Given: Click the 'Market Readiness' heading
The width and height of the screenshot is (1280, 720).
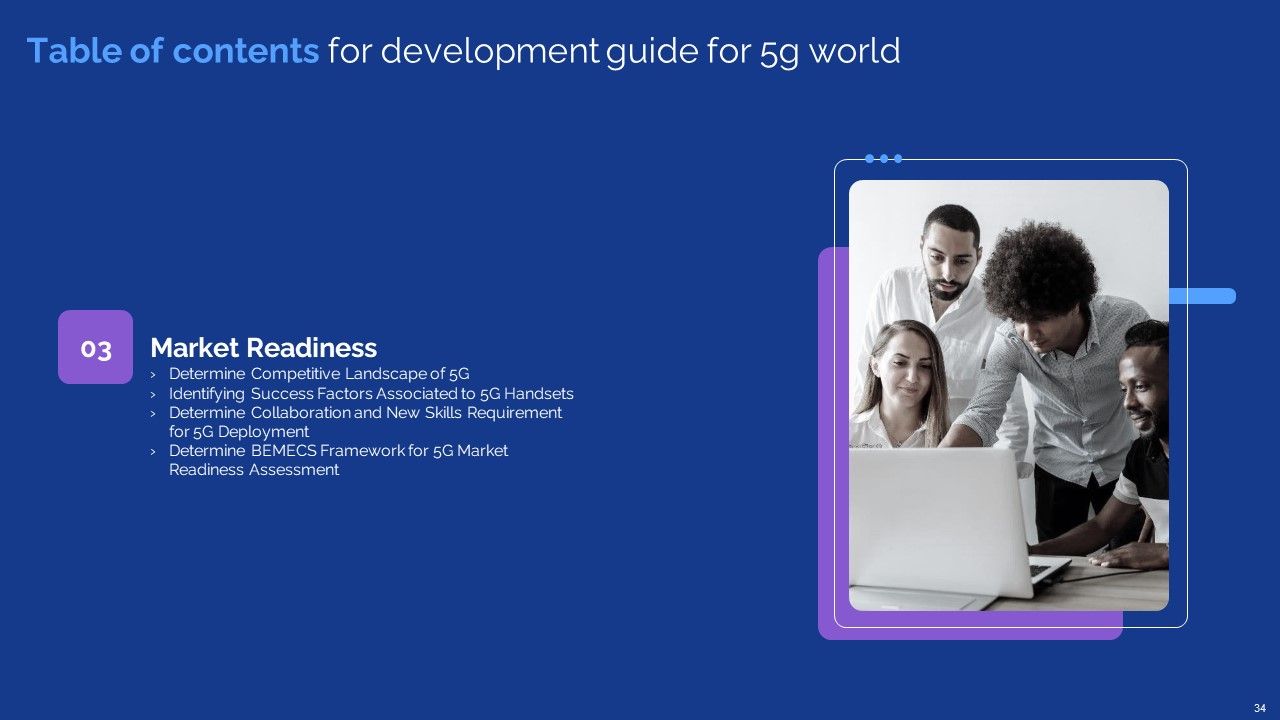Looking at the screenshot, I should [263, 348].
